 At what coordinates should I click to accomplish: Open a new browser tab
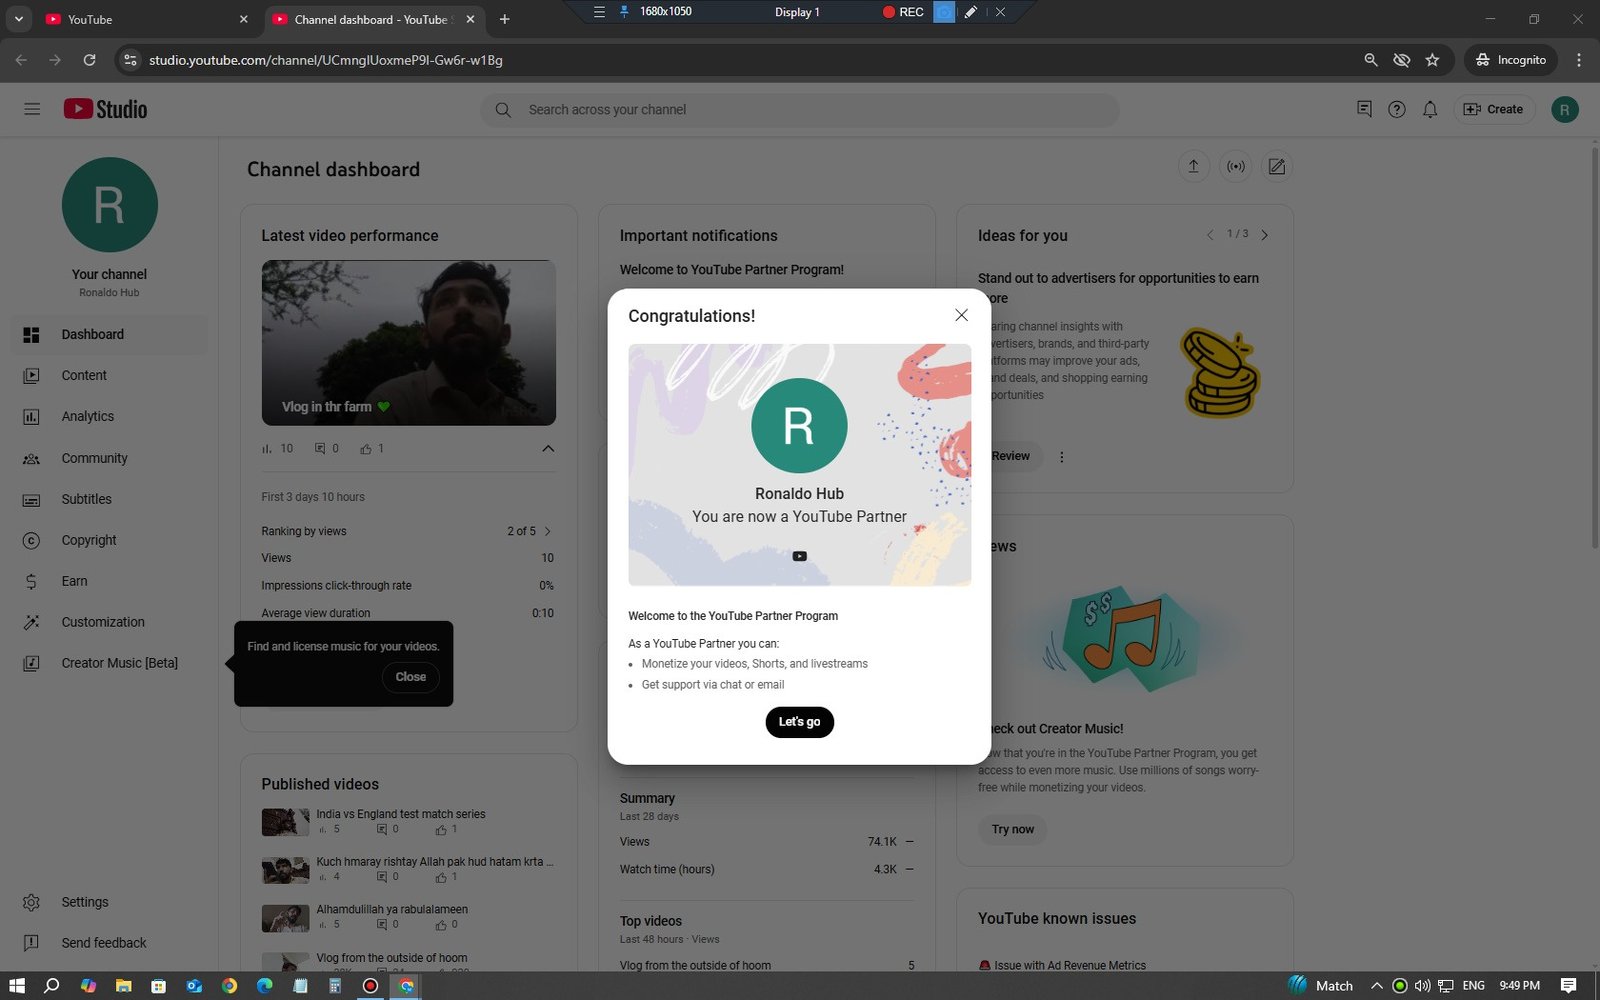[504, 19]
